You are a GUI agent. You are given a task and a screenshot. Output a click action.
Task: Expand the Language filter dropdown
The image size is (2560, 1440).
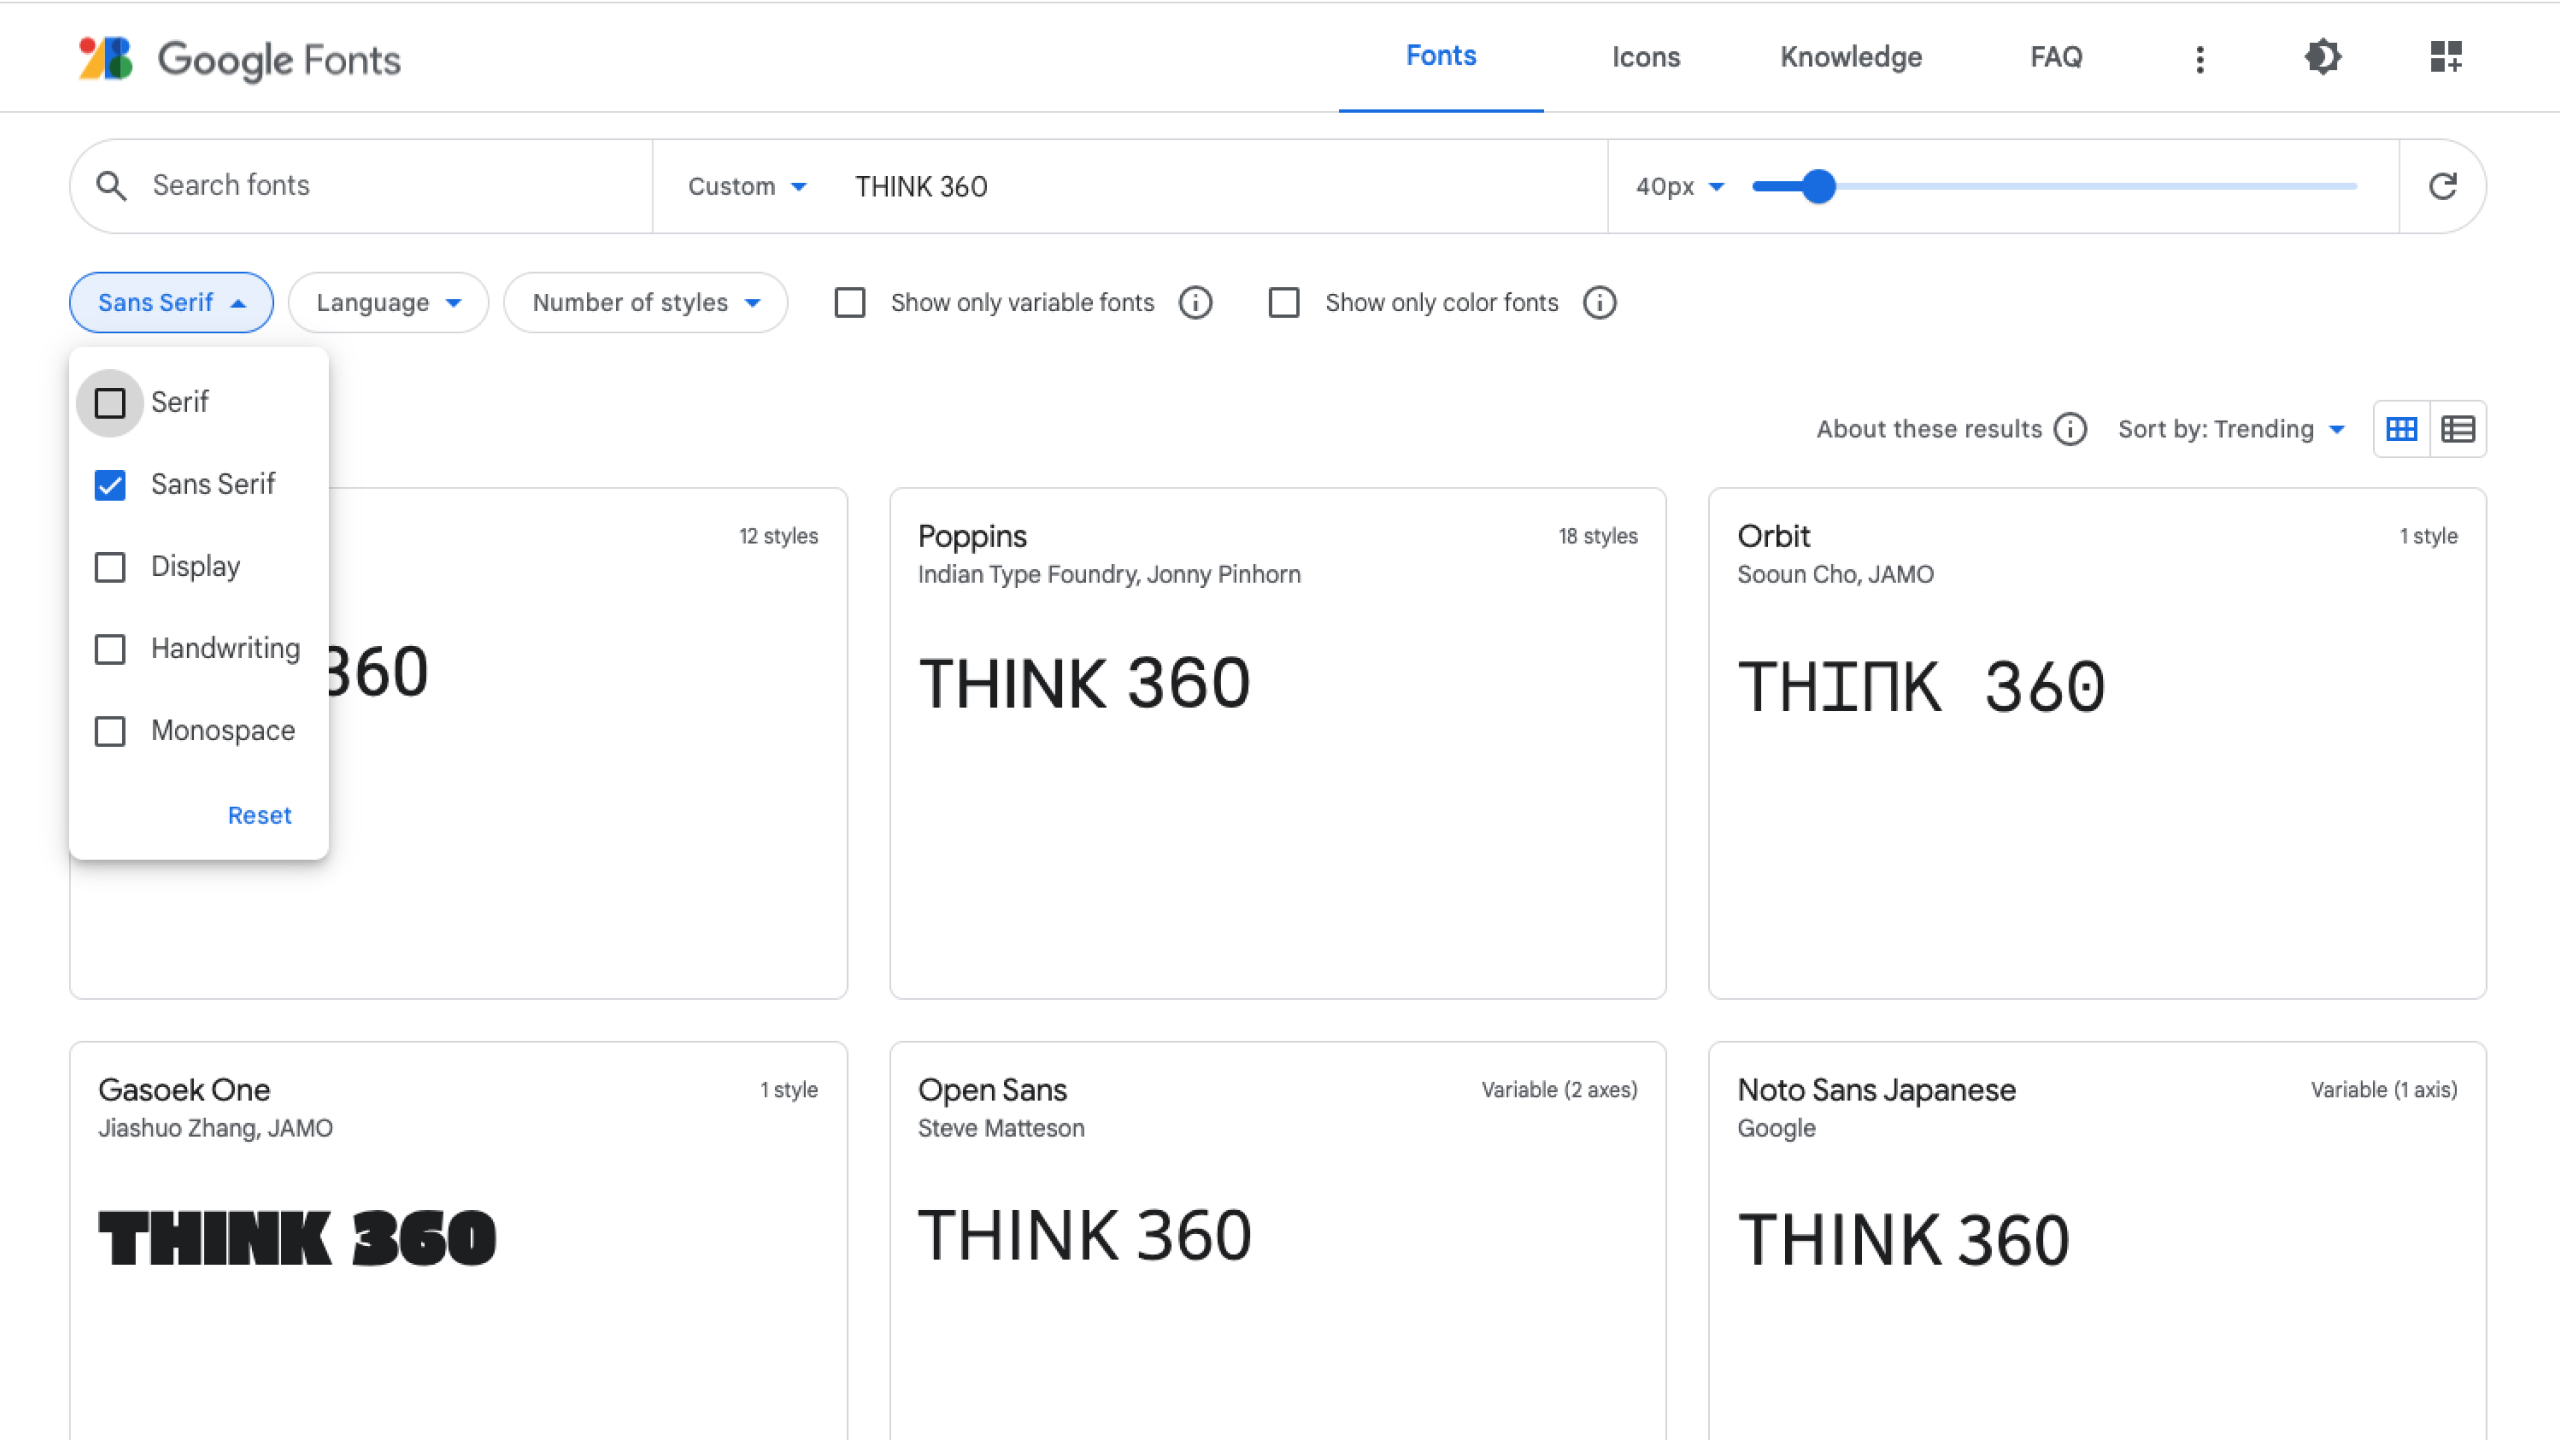pyautogui.click(x=385, y=302)
